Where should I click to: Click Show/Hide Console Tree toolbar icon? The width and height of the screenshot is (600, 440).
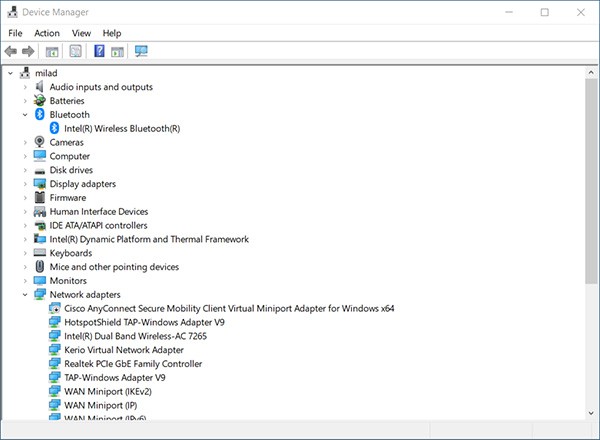(x=52, y=51)
